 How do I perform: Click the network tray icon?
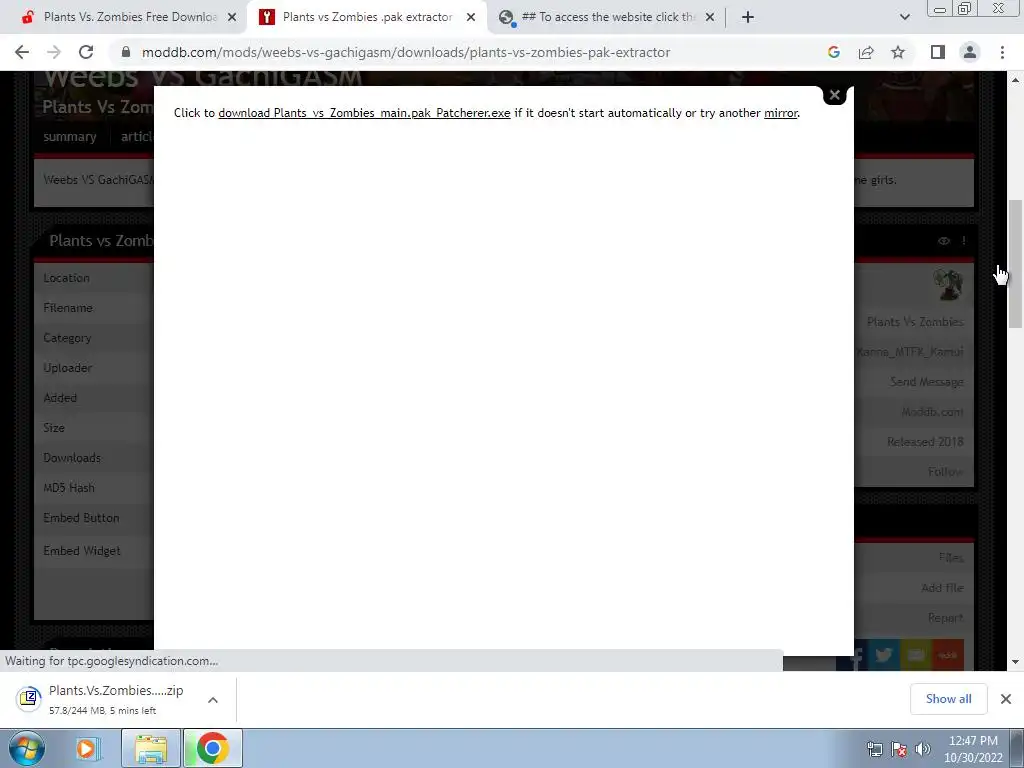click(x=874, y=749)
